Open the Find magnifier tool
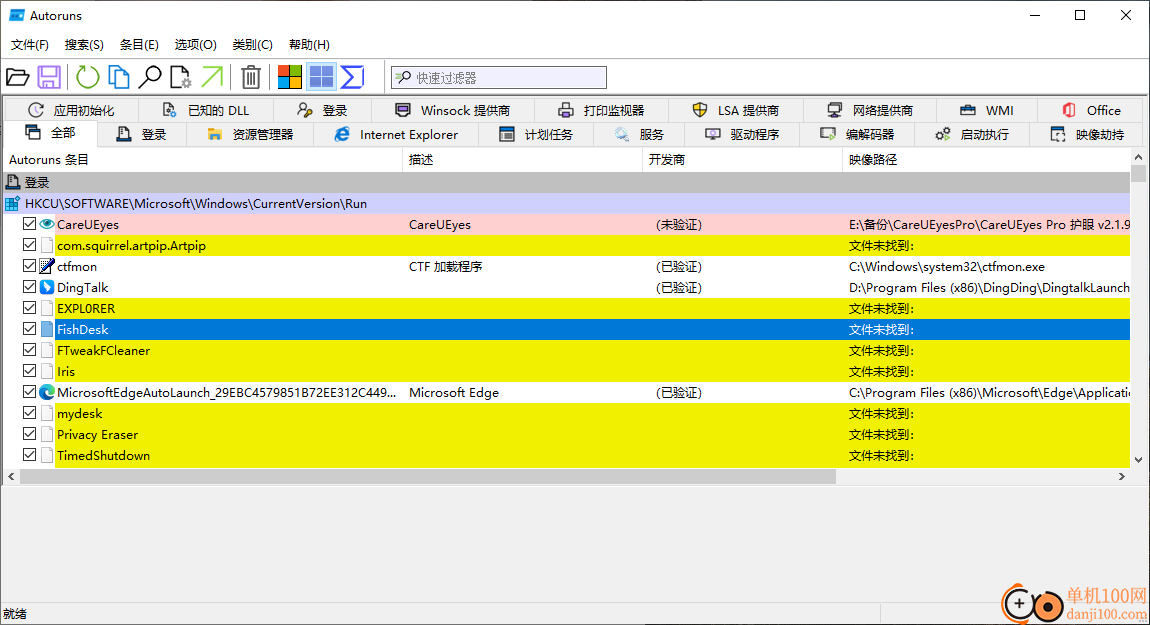The height and width of the screenshot is (625, 1150). point(150,77)
